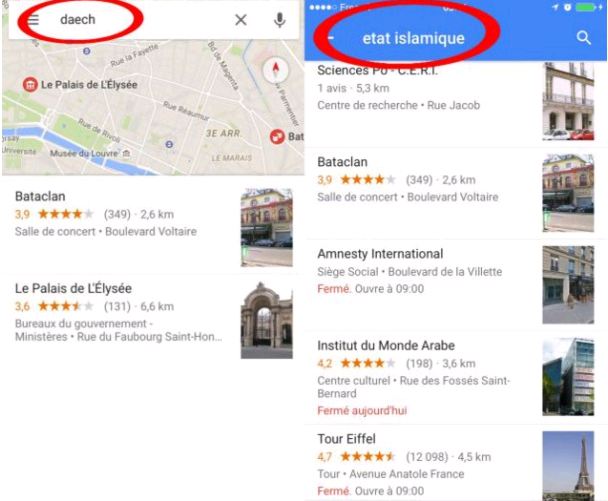Open the Amnesty International result
Viewport: 608px width, 501px height.
tap(456, 285)
